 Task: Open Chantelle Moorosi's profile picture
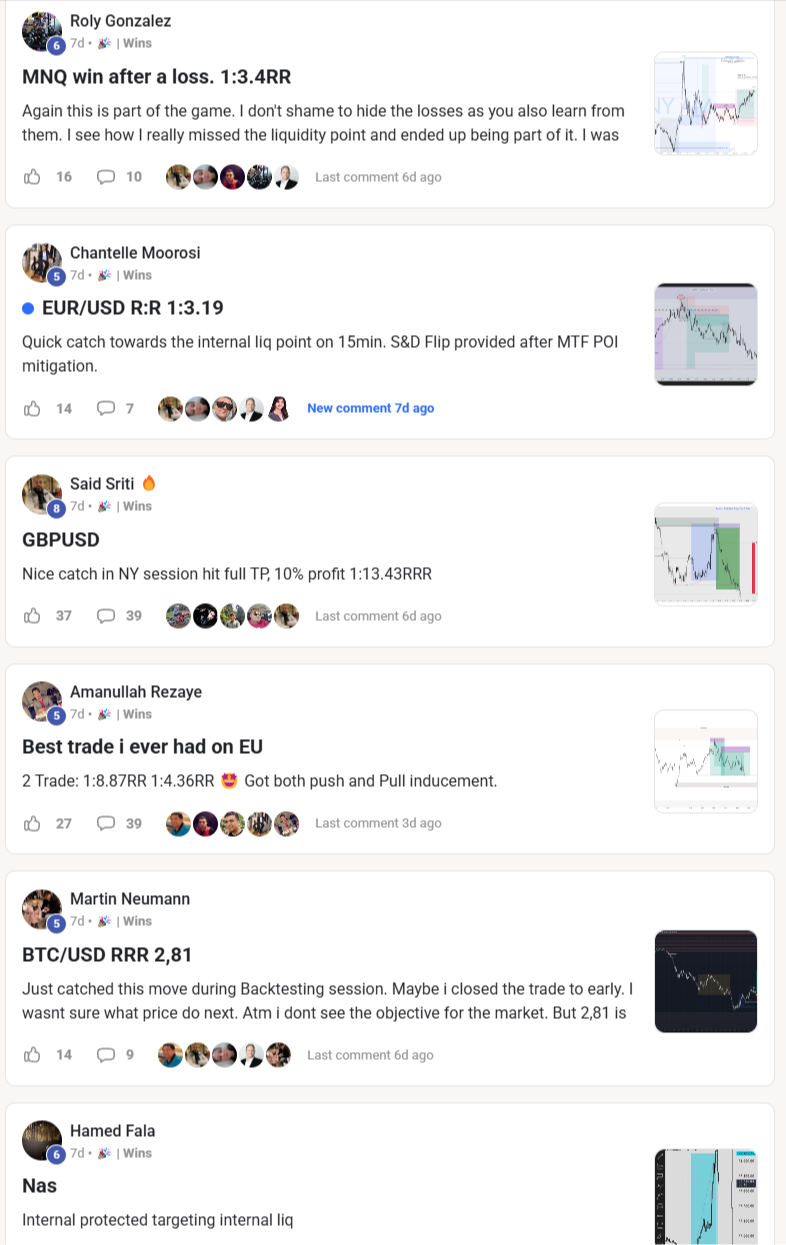tap(42, 263)
